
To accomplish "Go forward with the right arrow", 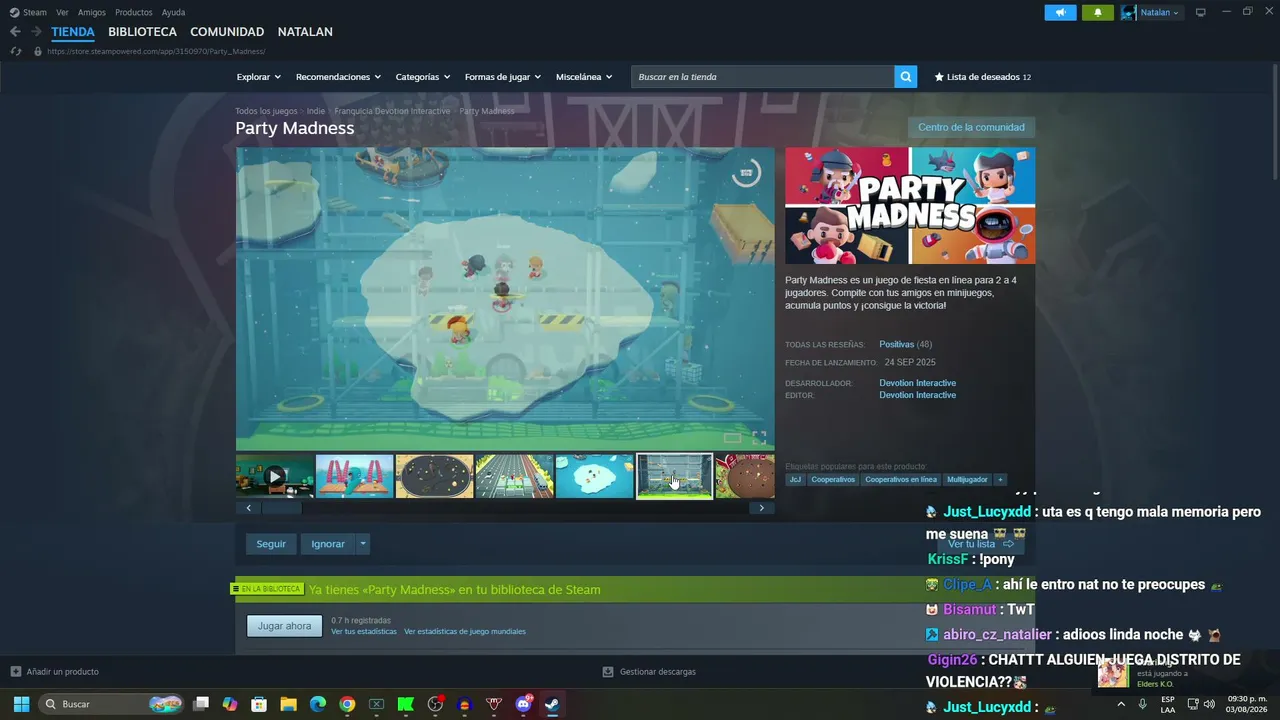I will click(x=36, y=32).
